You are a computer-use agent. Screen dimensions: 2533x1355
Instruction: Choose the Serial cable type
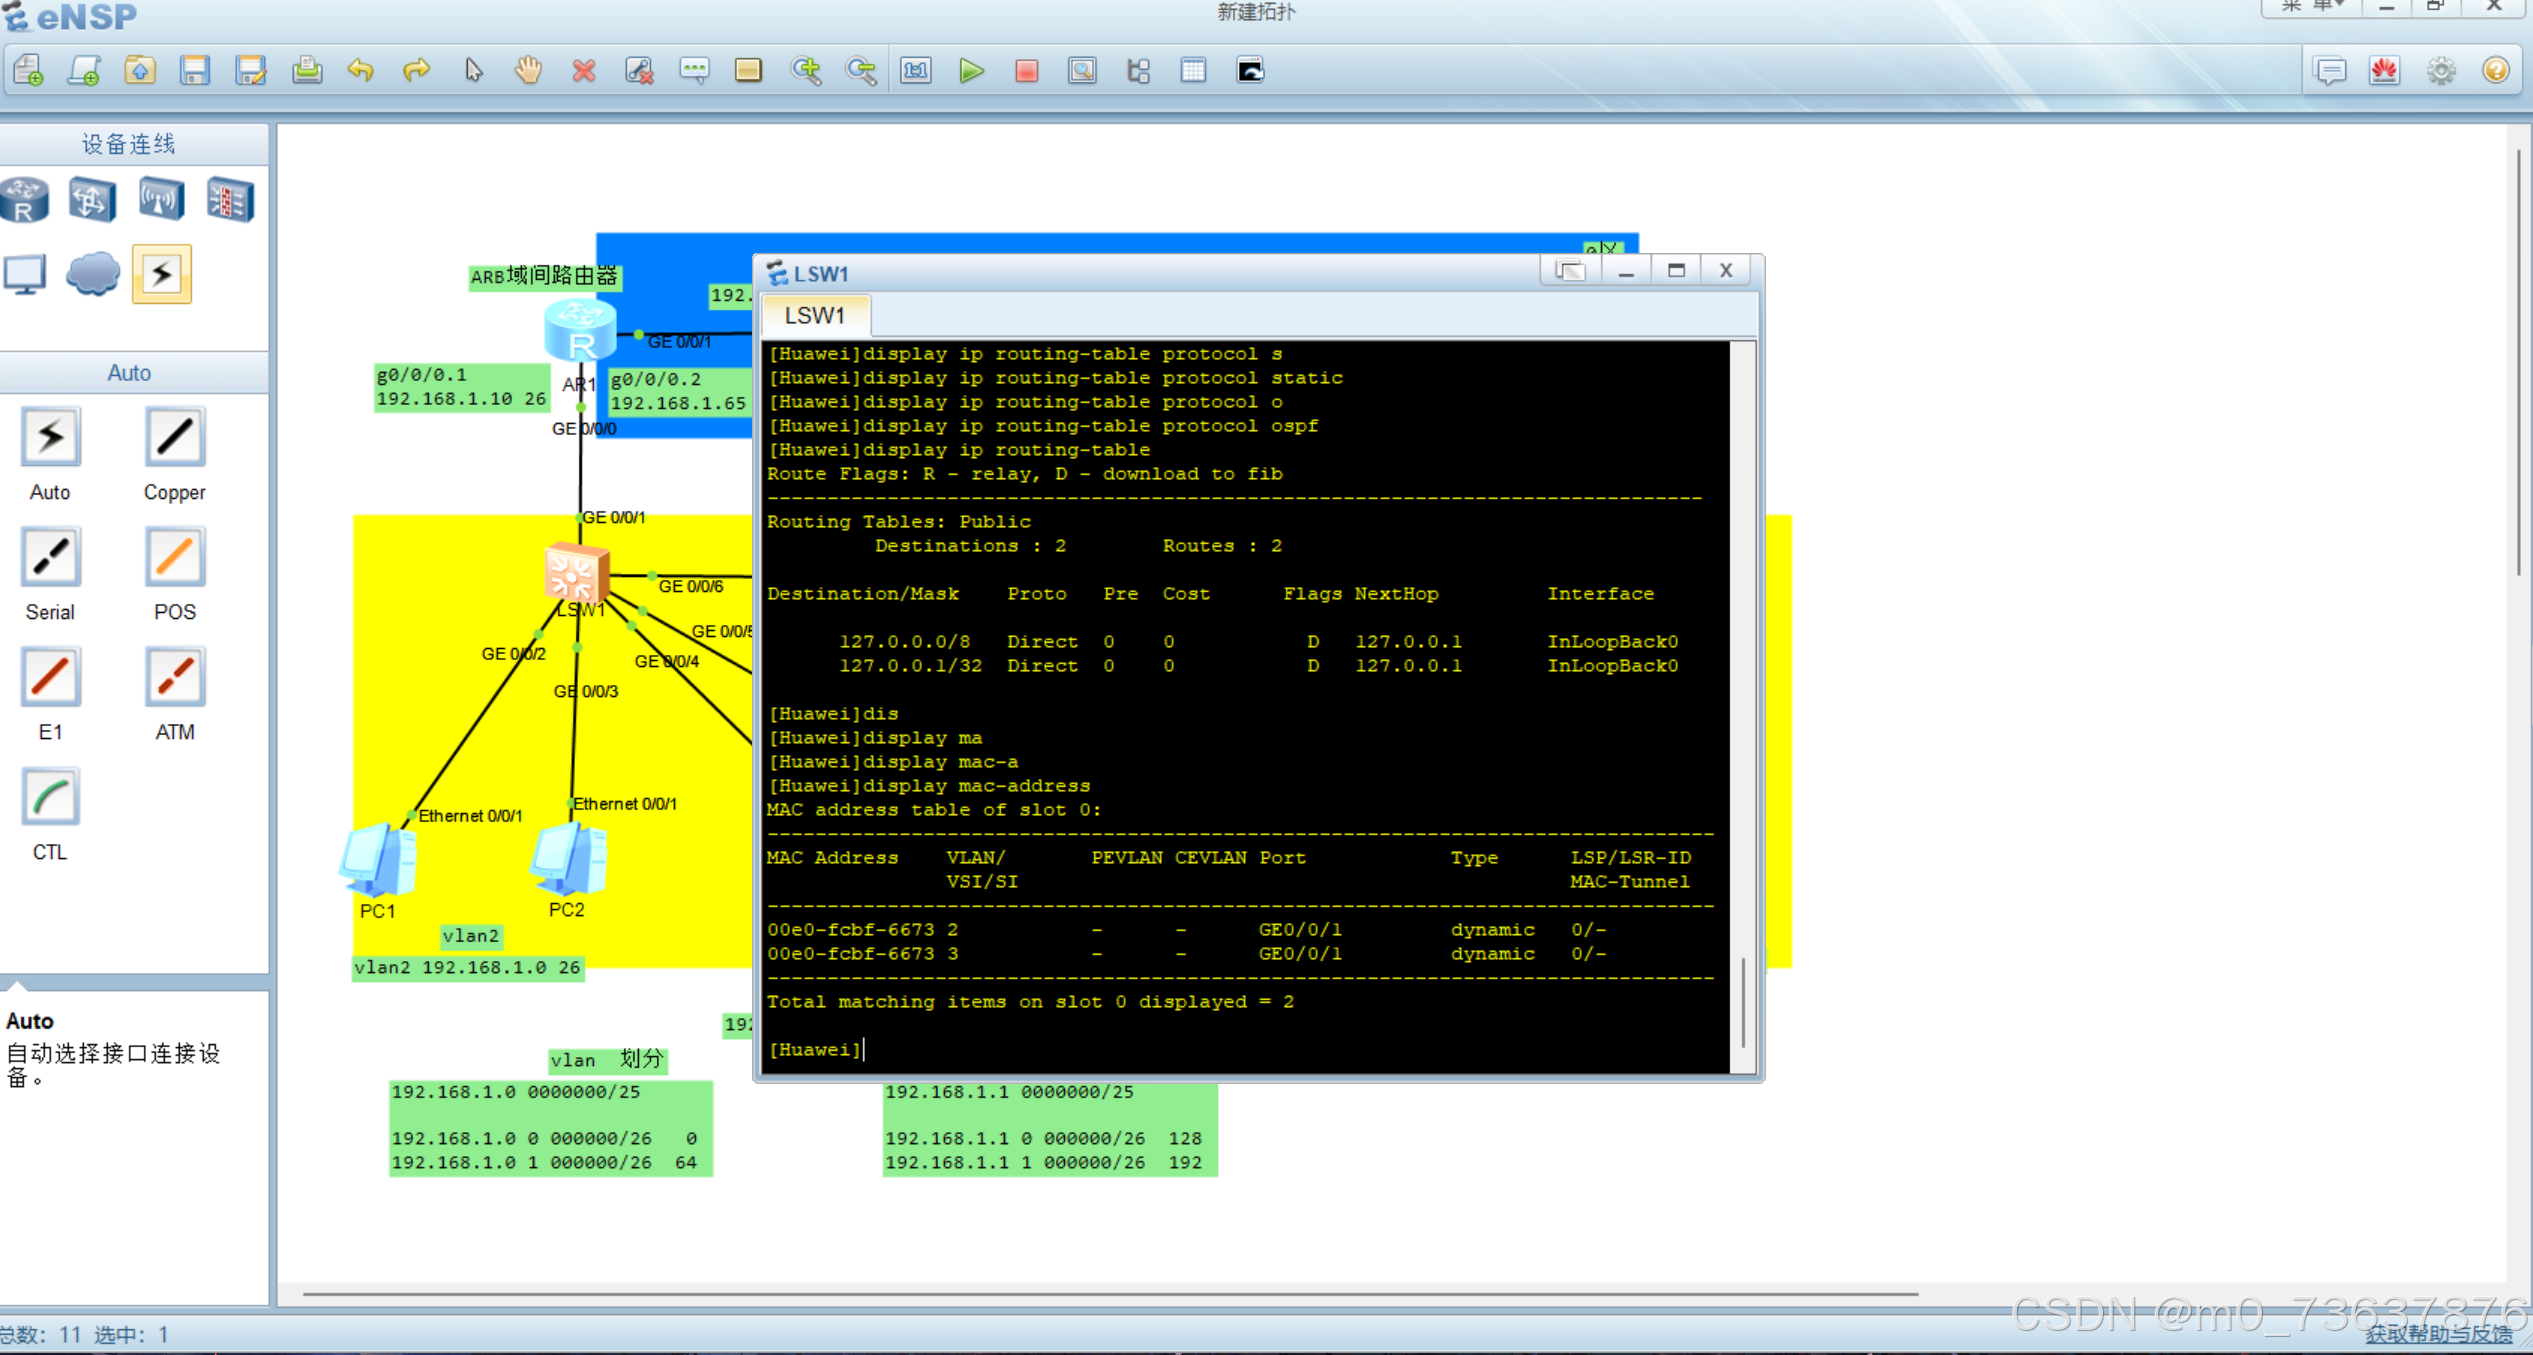point(50,558)
